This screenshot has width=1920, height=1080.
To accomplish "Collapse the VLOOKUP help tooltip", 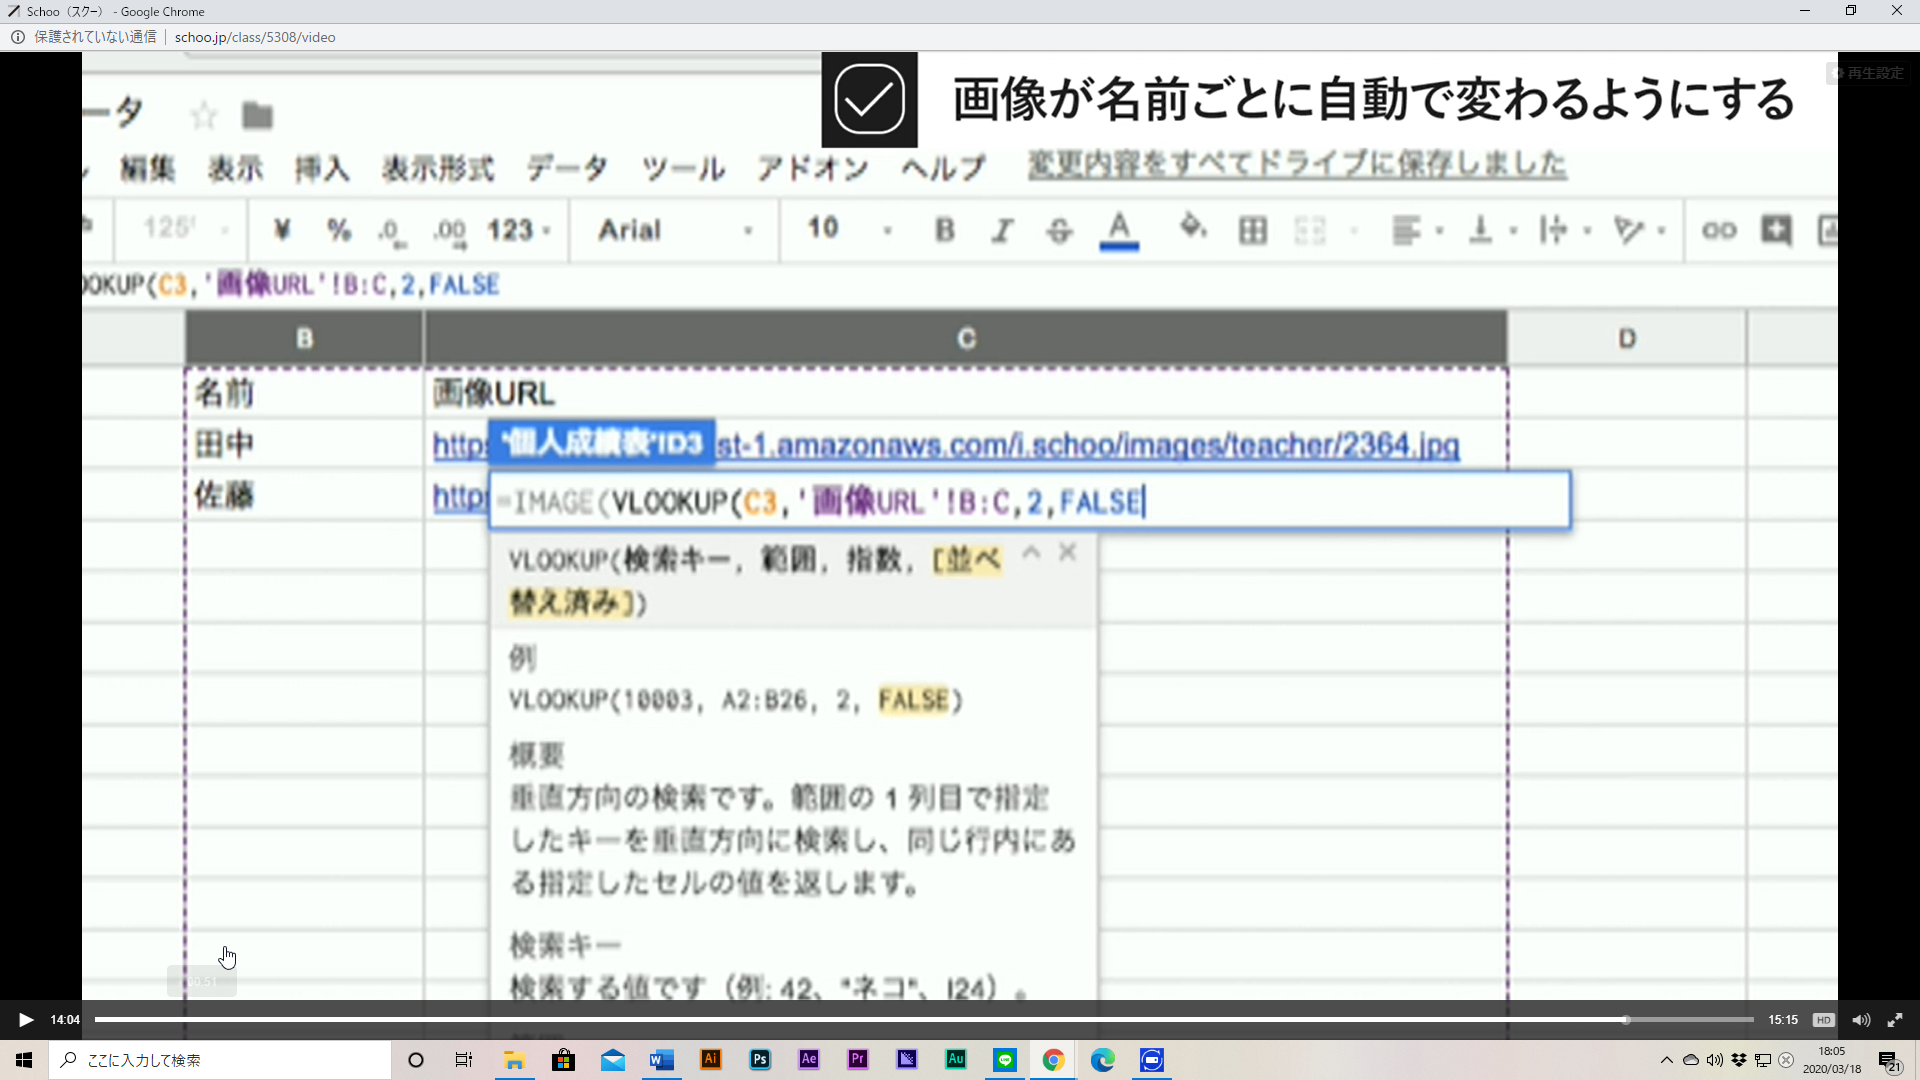I will [x=1031, y=553].
